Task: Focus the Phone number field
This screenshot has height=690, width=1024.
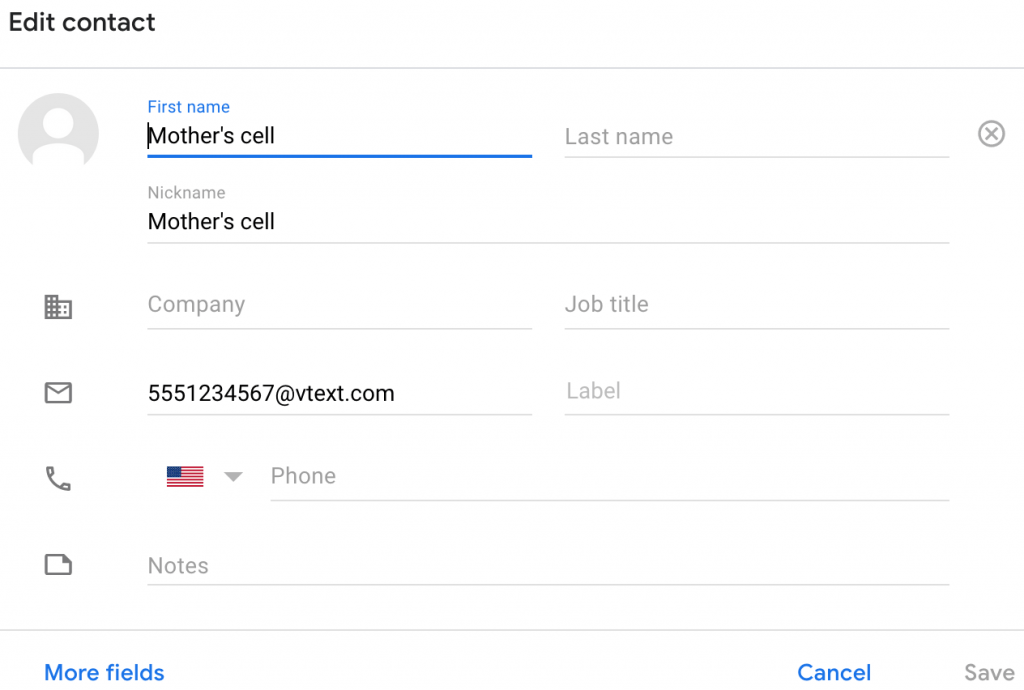Action: [608, 477]
